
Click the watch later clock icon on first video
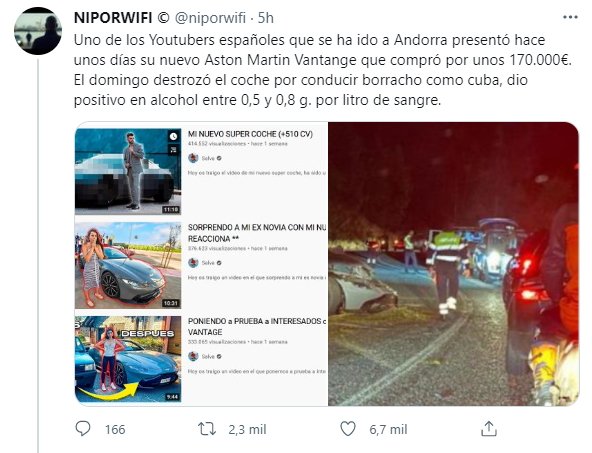[173, 137]
